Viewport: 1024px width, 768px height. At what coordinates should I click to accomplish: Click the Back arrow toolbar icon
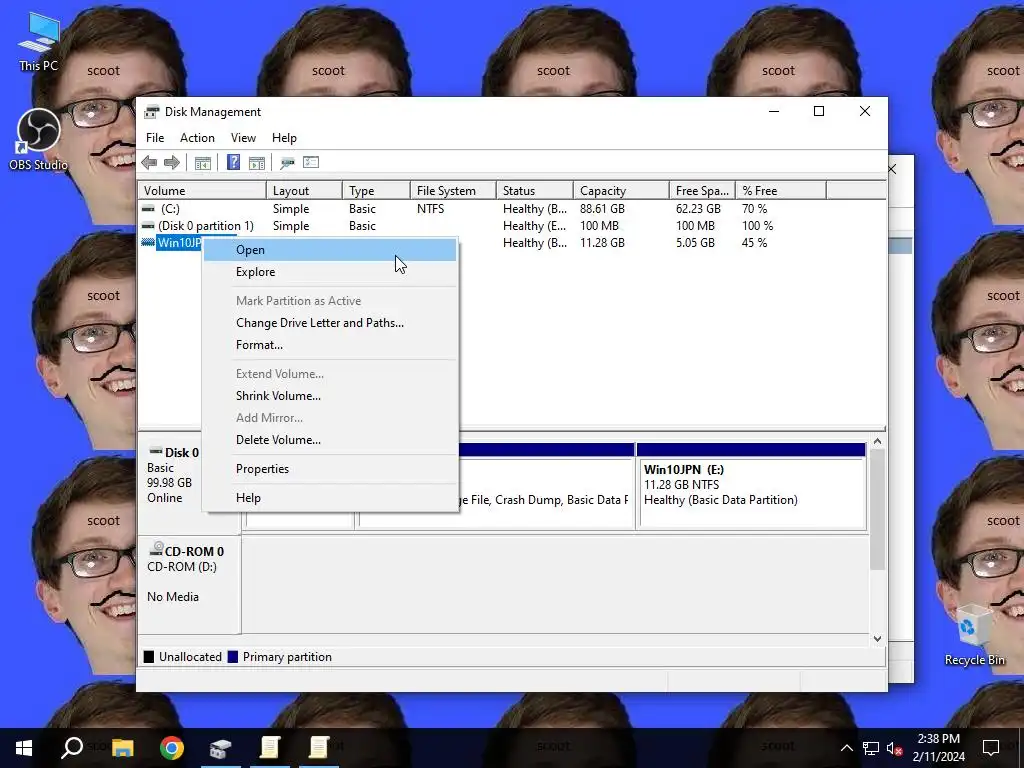pyautogui.click(x=149, y=163)
